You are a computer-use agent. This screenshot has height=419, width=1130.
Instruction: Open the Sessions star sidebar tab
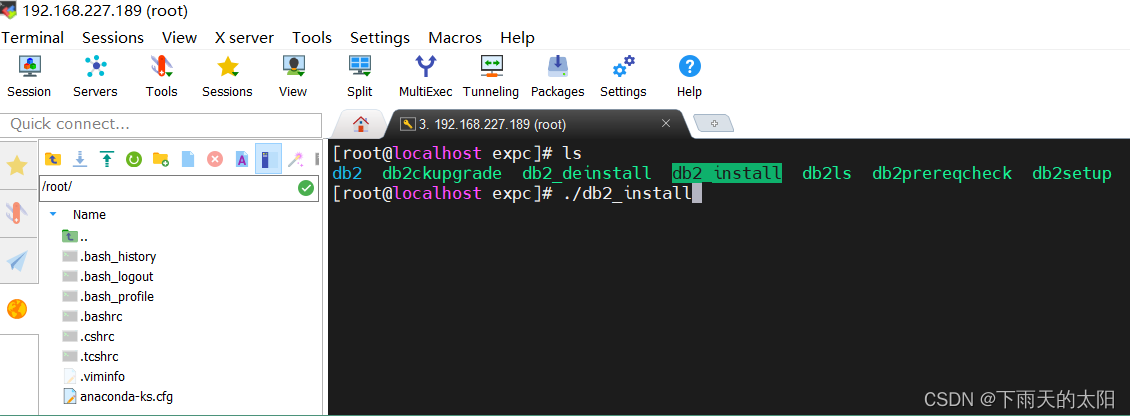point(17,166)
